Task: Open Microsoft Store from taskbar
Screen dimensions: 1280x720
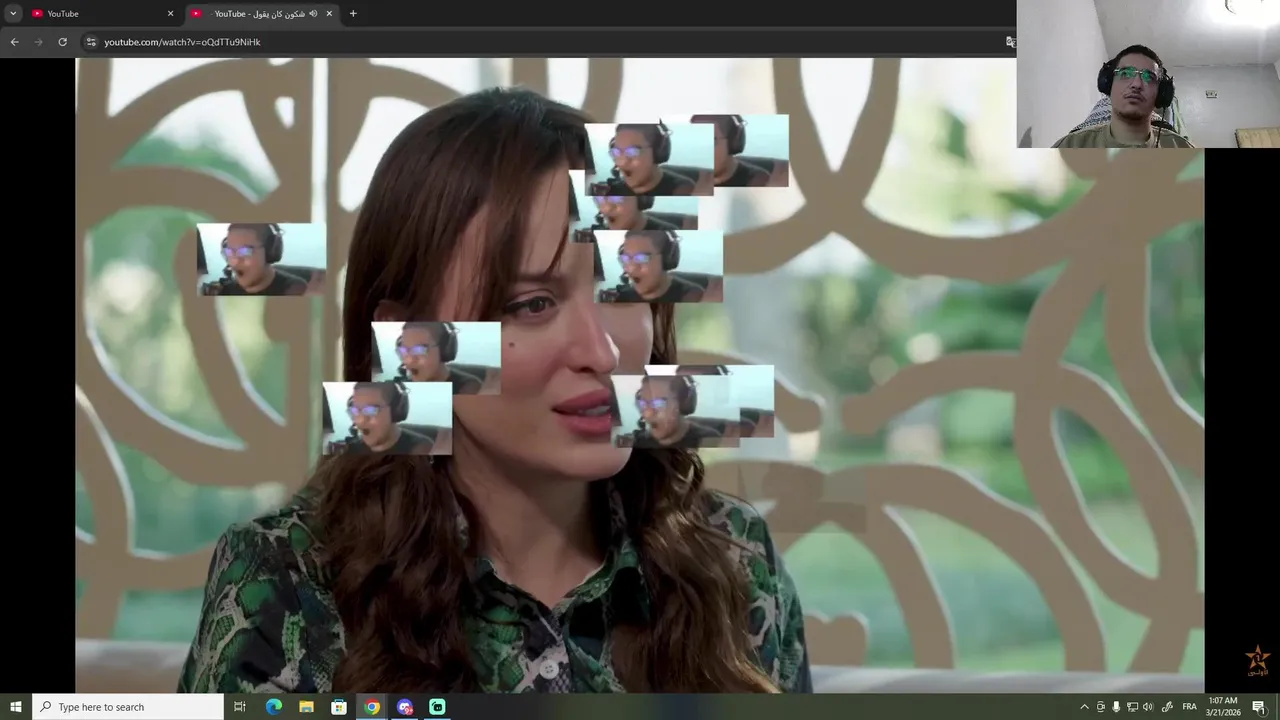Action: pos(339,707)
